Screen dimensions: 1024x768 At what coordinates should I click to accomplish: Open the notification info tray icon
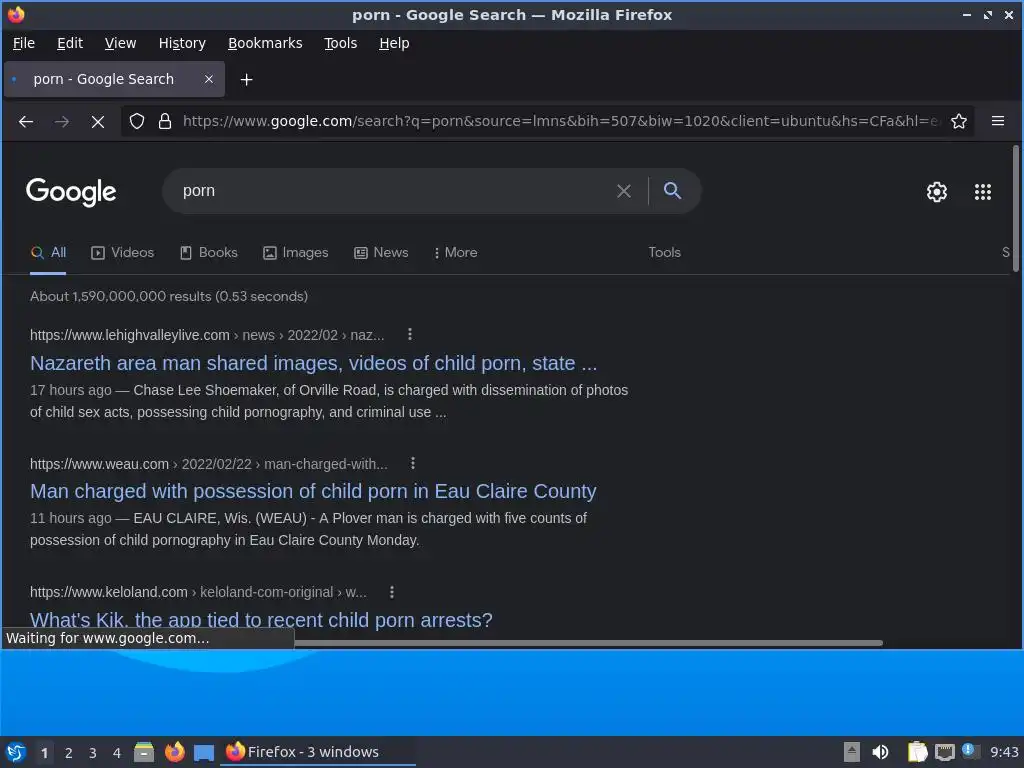pos(970,751)
